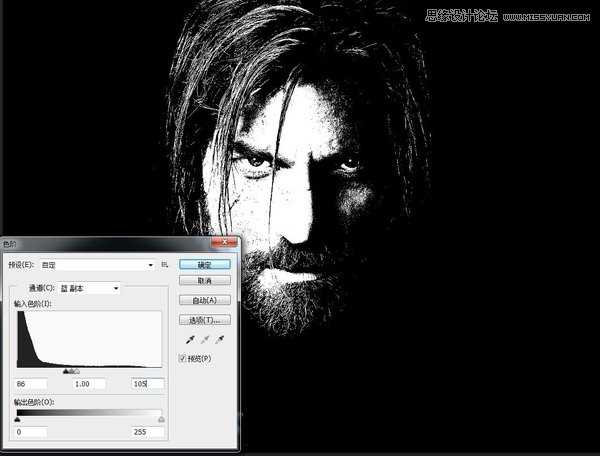Click the input shadow slider triangle
The height and width of the screenshot is (456, 600).
(66, 371)
